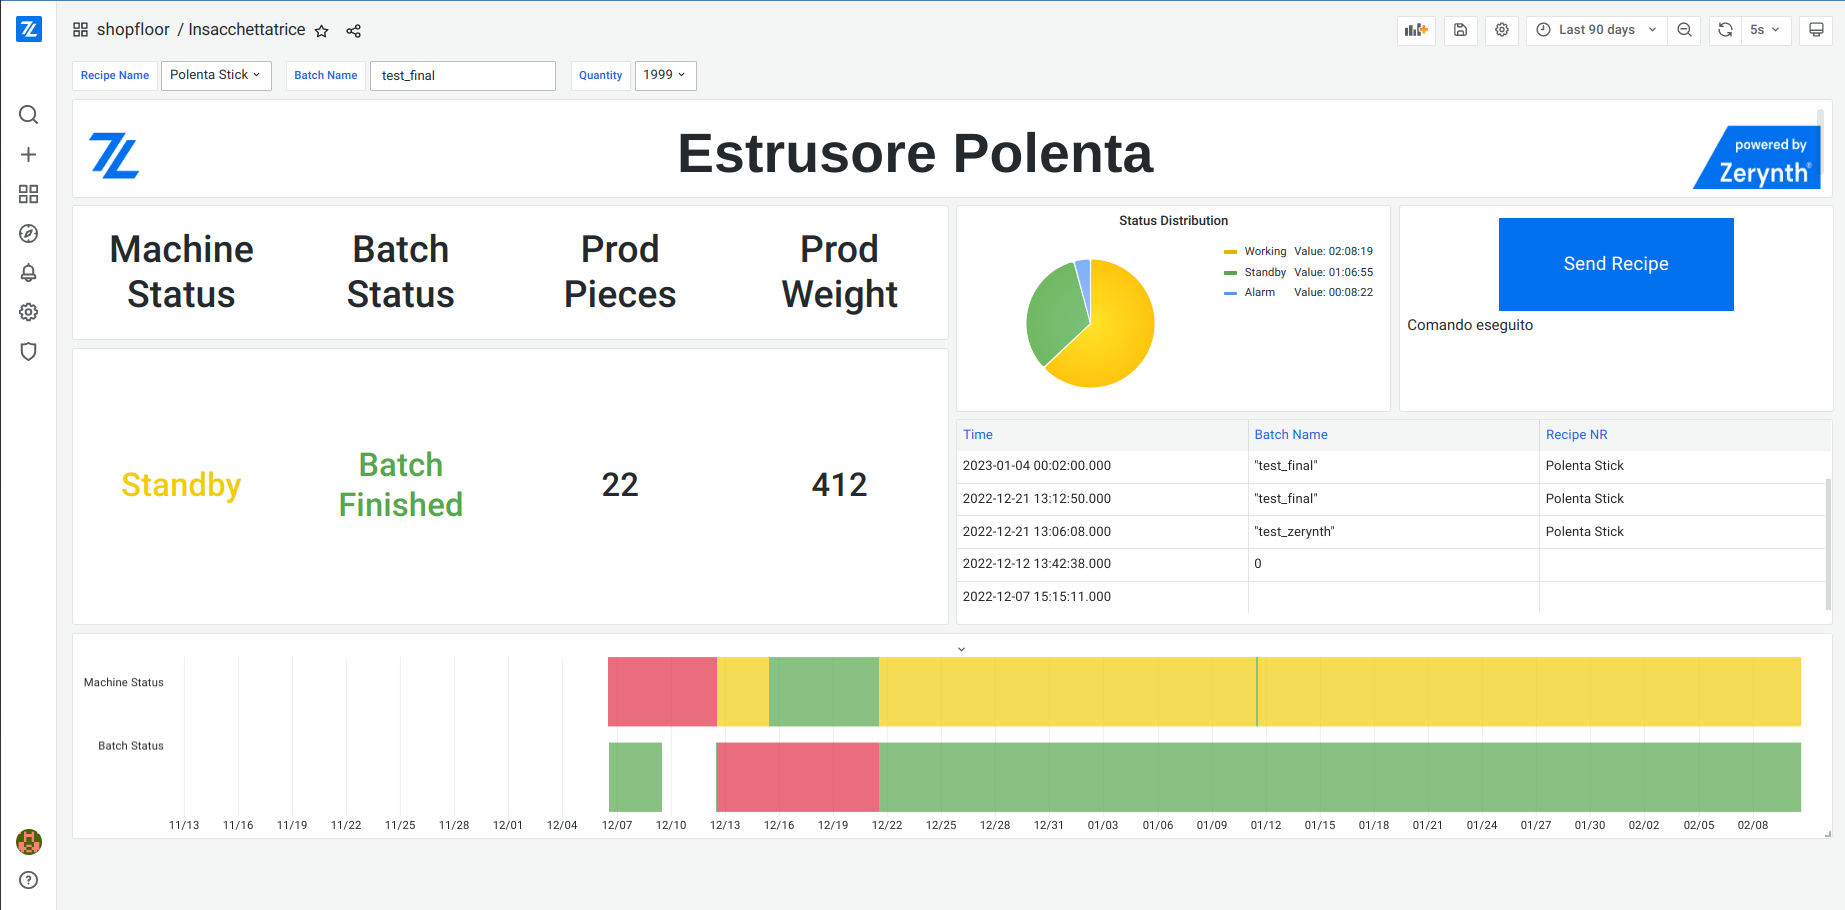Mark the Insacchettatrice dashboard as favorite

(321, 31)
